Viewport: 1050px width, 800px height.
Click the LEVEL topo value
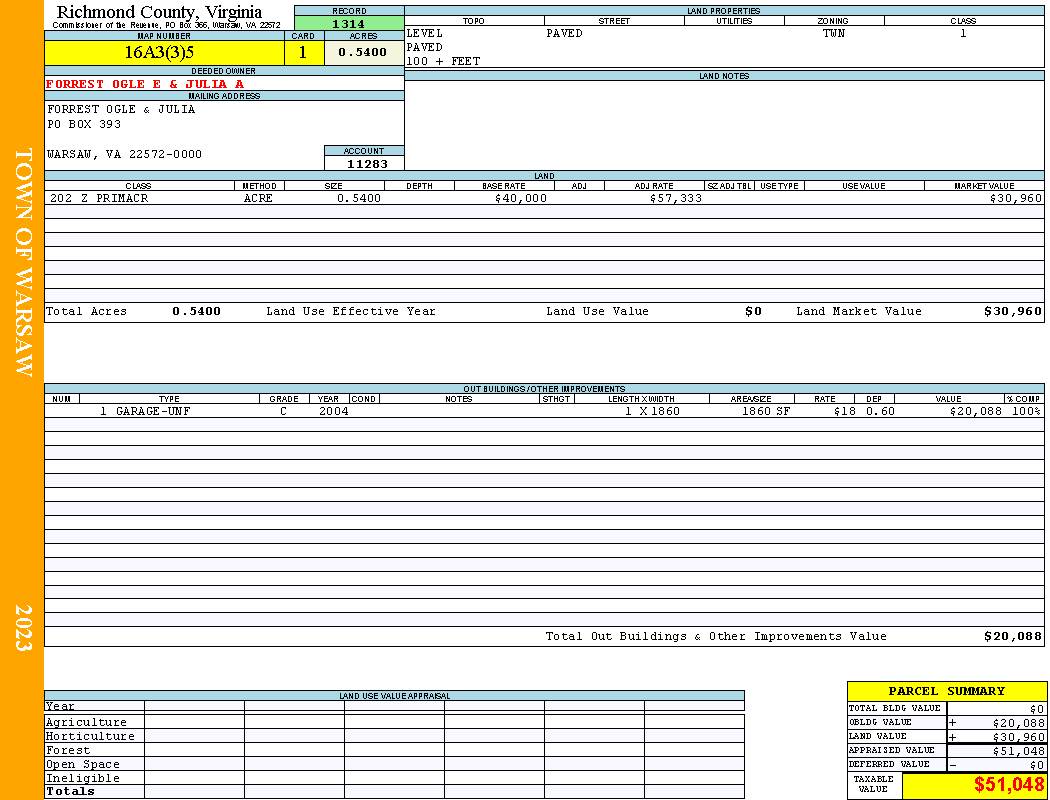[425, 33]
